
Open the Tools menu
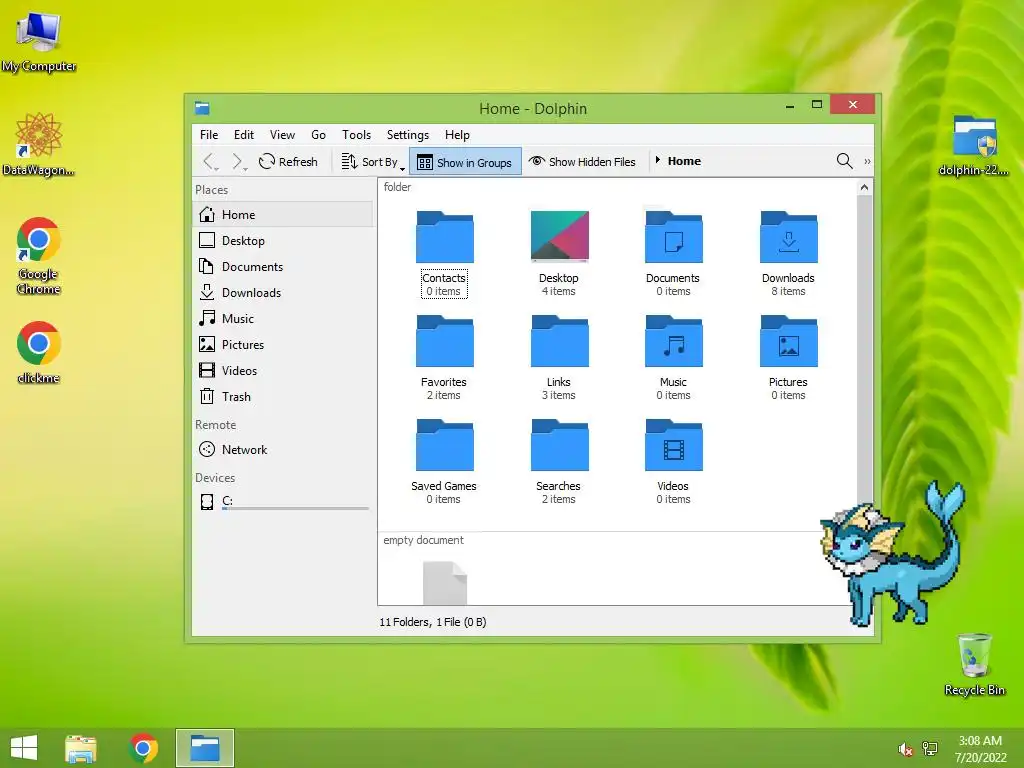[x=356, y=135]
